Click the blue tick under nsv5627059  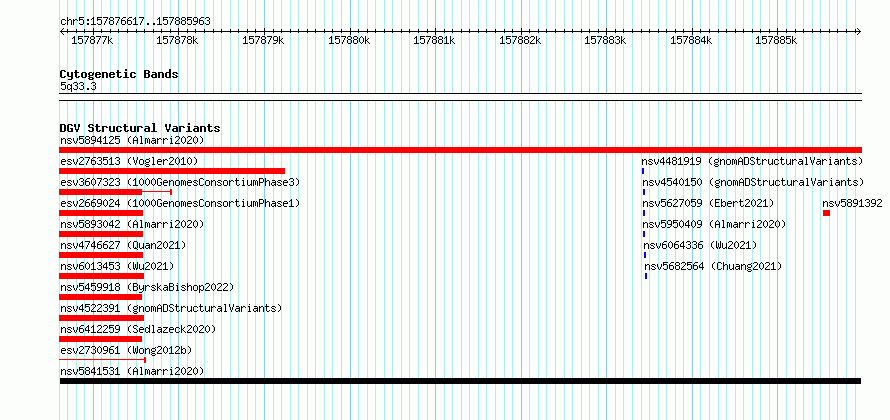click(x=644, y=213)
